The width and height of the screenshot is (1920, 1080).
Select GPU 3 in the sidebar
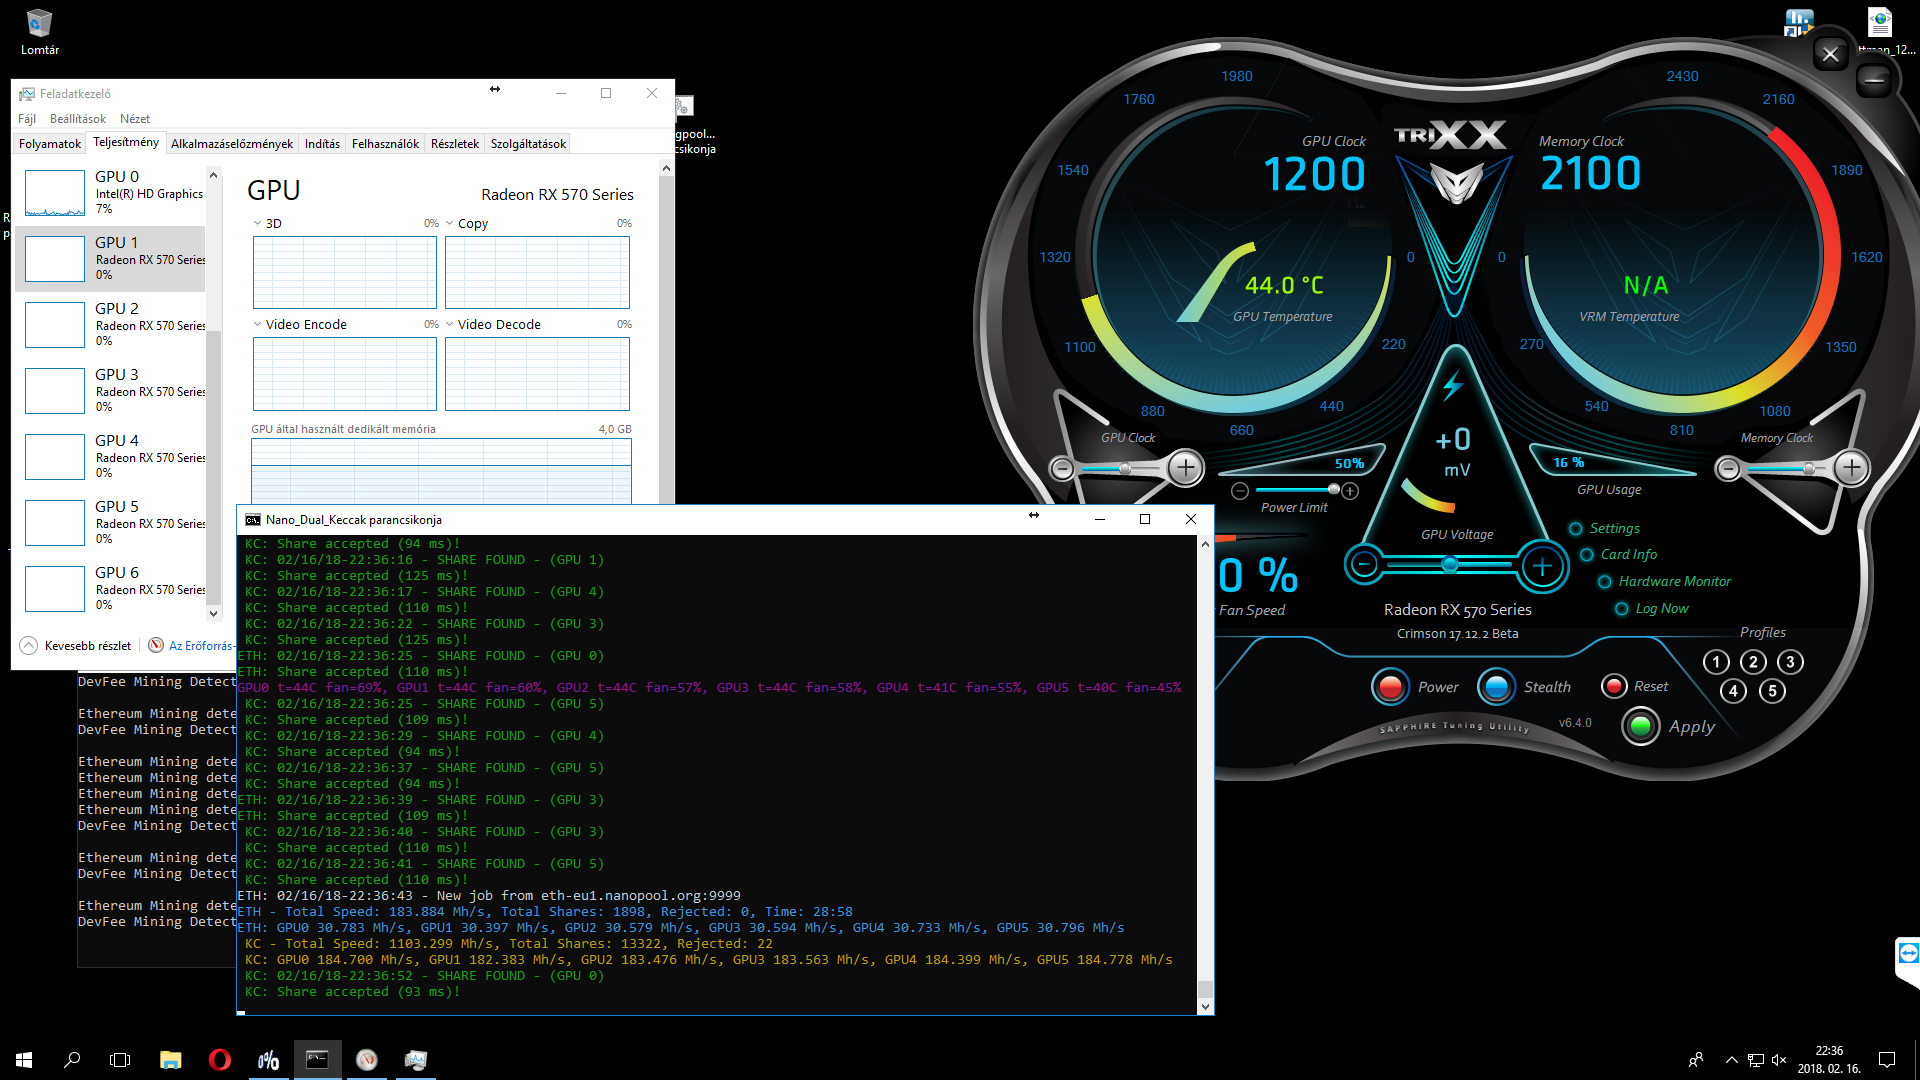[115, 390]
